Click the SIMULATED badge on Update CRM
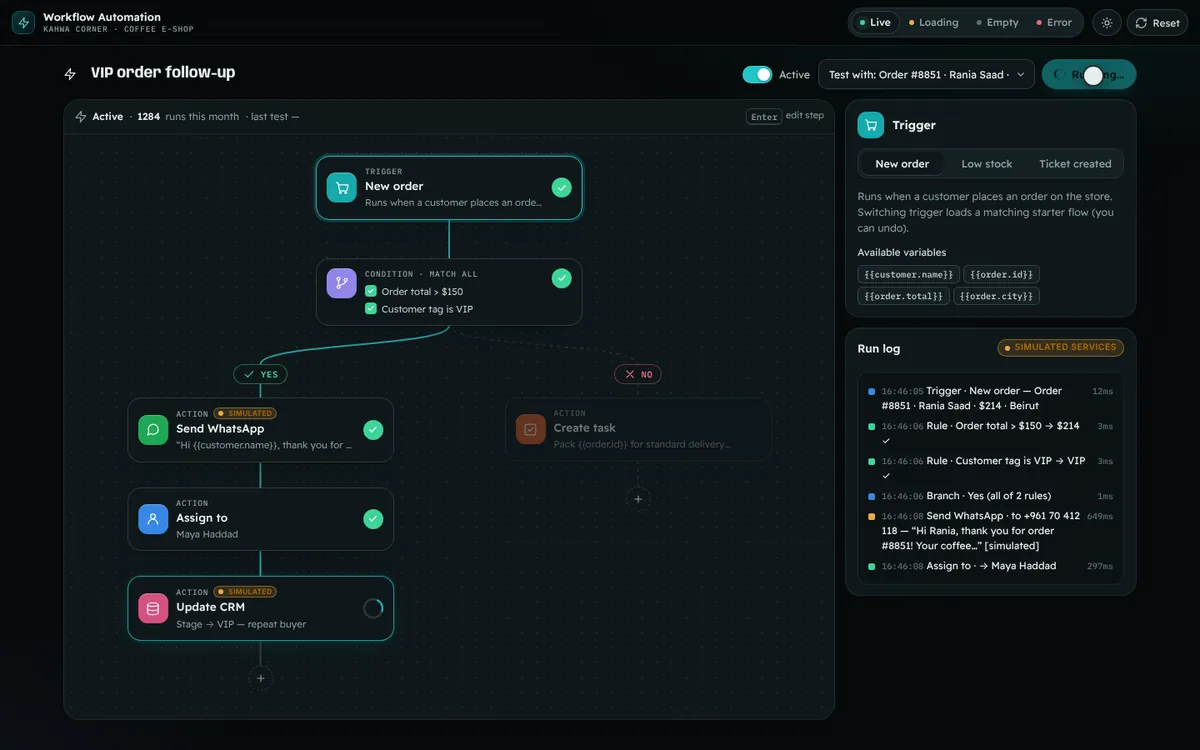Viewport: 1200px width, 750px height. tap(245, 592)
